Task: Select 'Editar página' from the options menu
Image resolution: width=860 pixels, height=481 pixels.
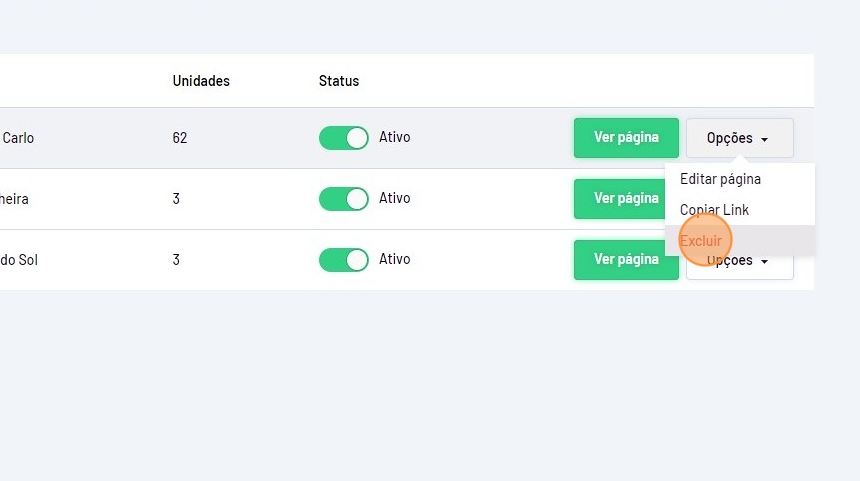Action: [720, 180]
